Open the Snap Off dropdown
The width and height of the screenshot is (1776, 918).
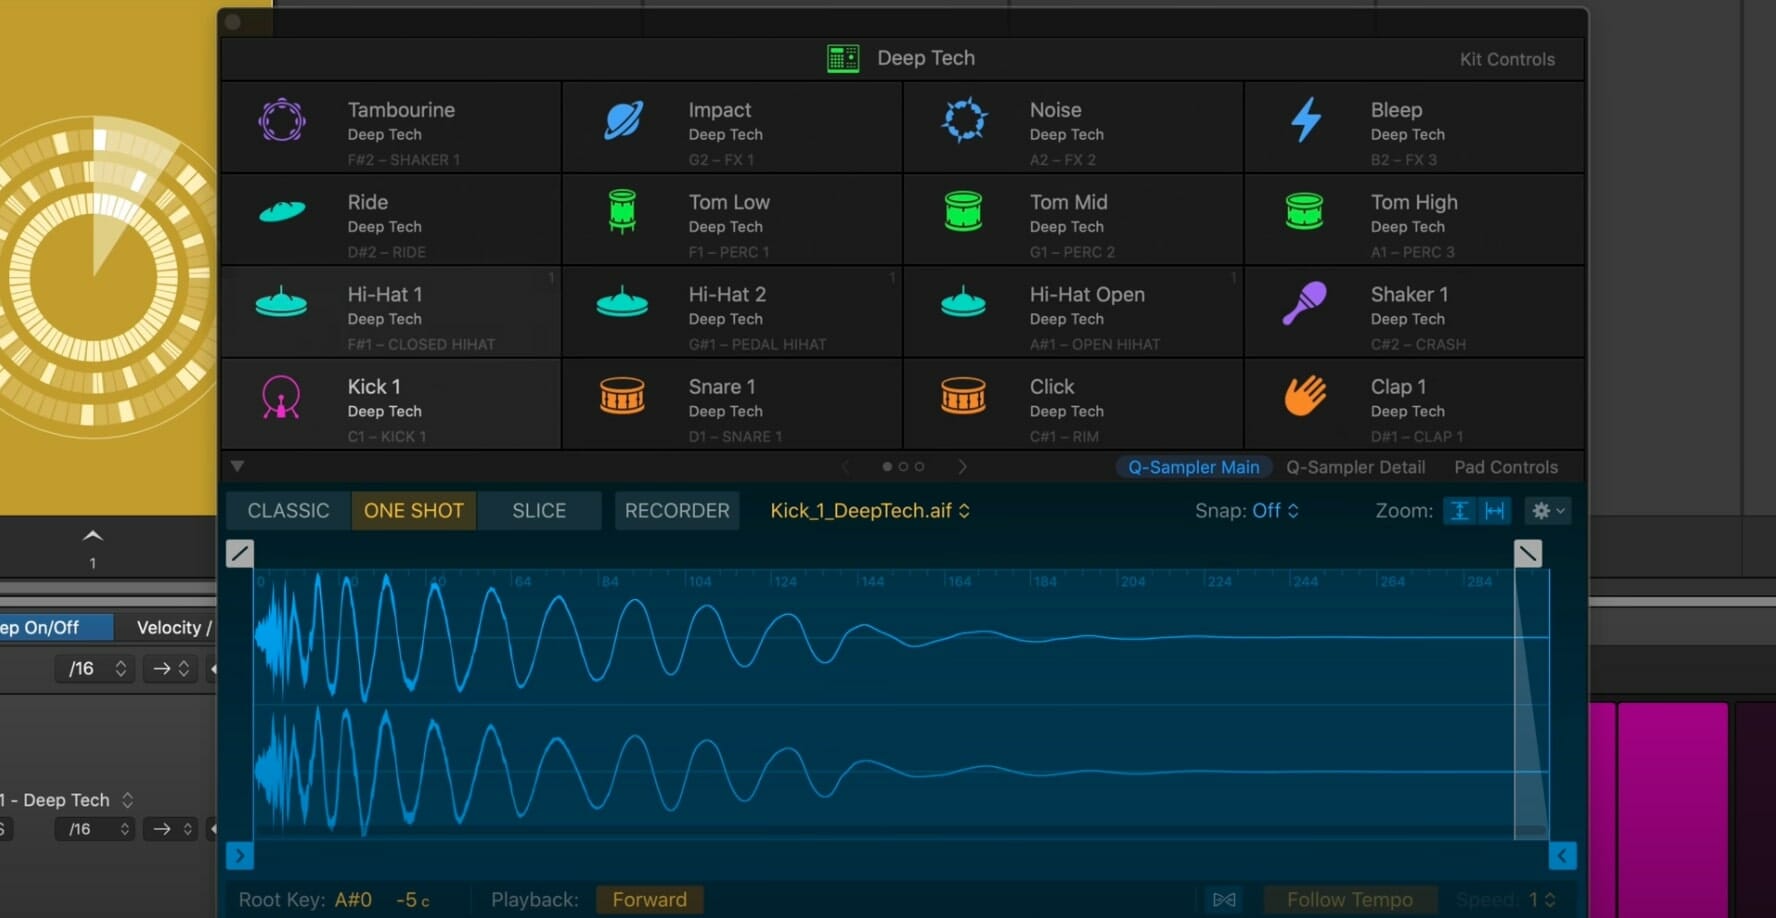coord(1246,511)
